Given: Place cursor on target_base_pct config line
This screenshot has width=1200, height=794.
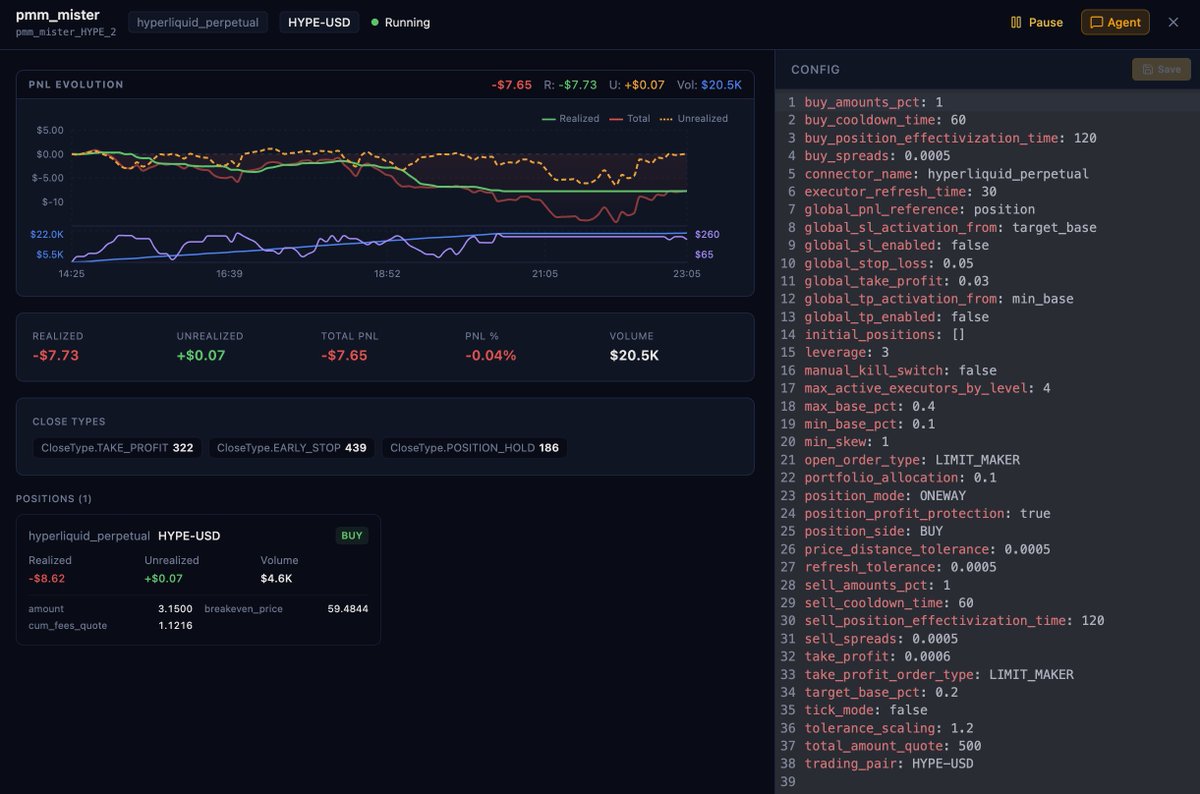Looking at the screenshot, I should point(881,693).
